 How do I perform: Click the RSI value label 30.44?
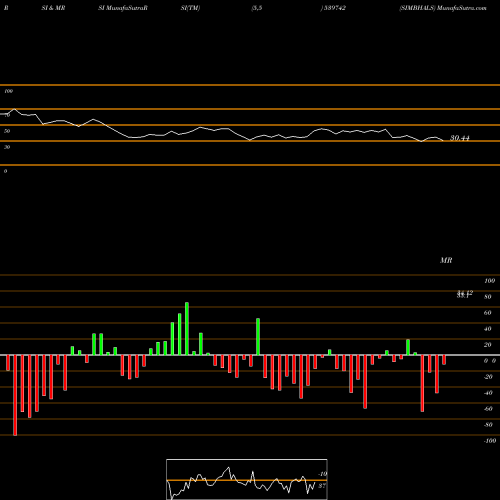pos(460,138)
